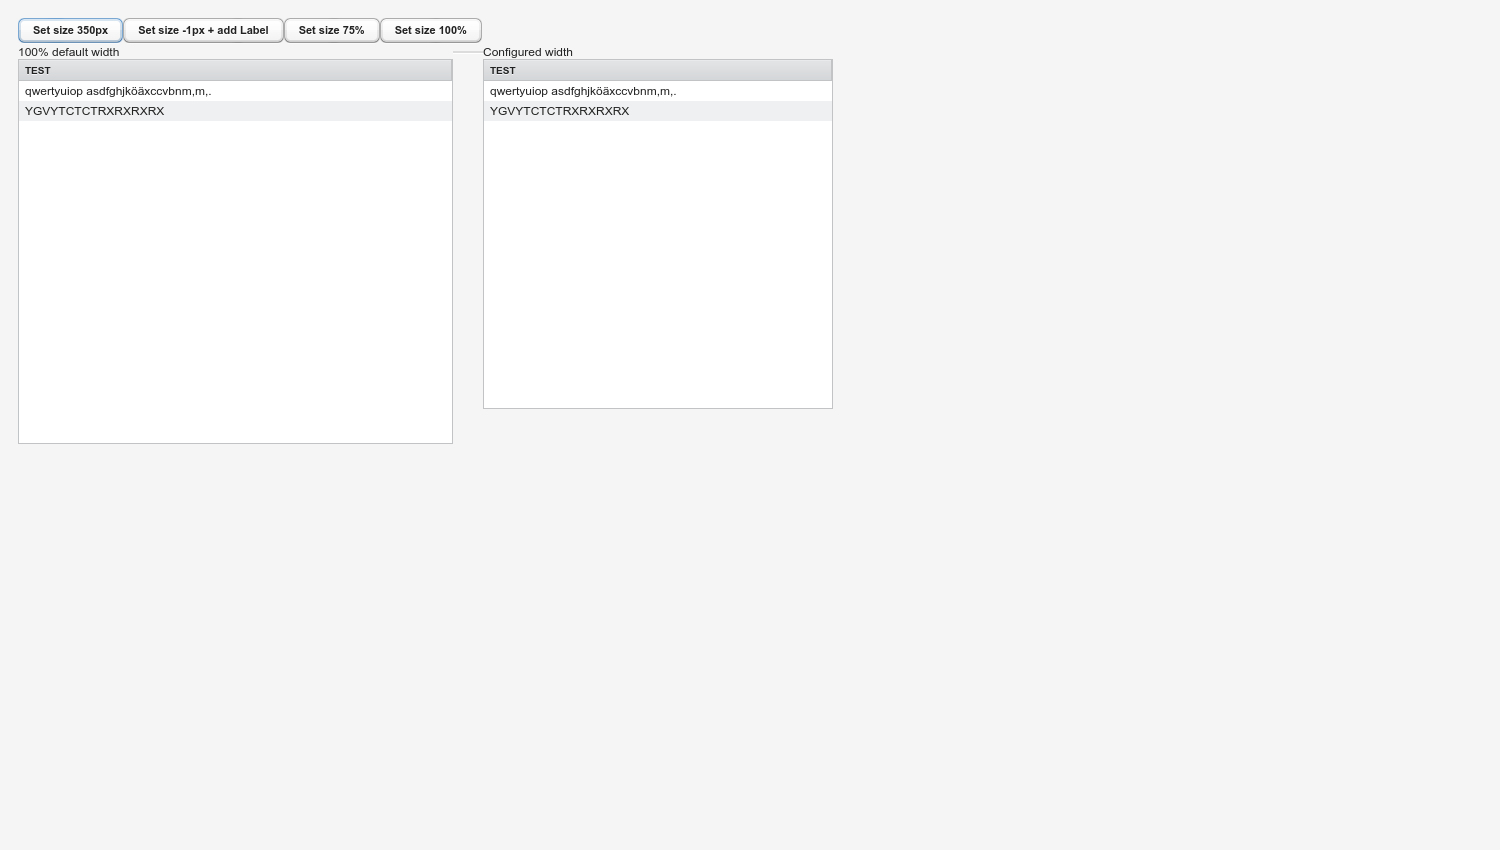The image size is (1500, 850).
Task: Click the 100% default width caption
Action: 68,52
